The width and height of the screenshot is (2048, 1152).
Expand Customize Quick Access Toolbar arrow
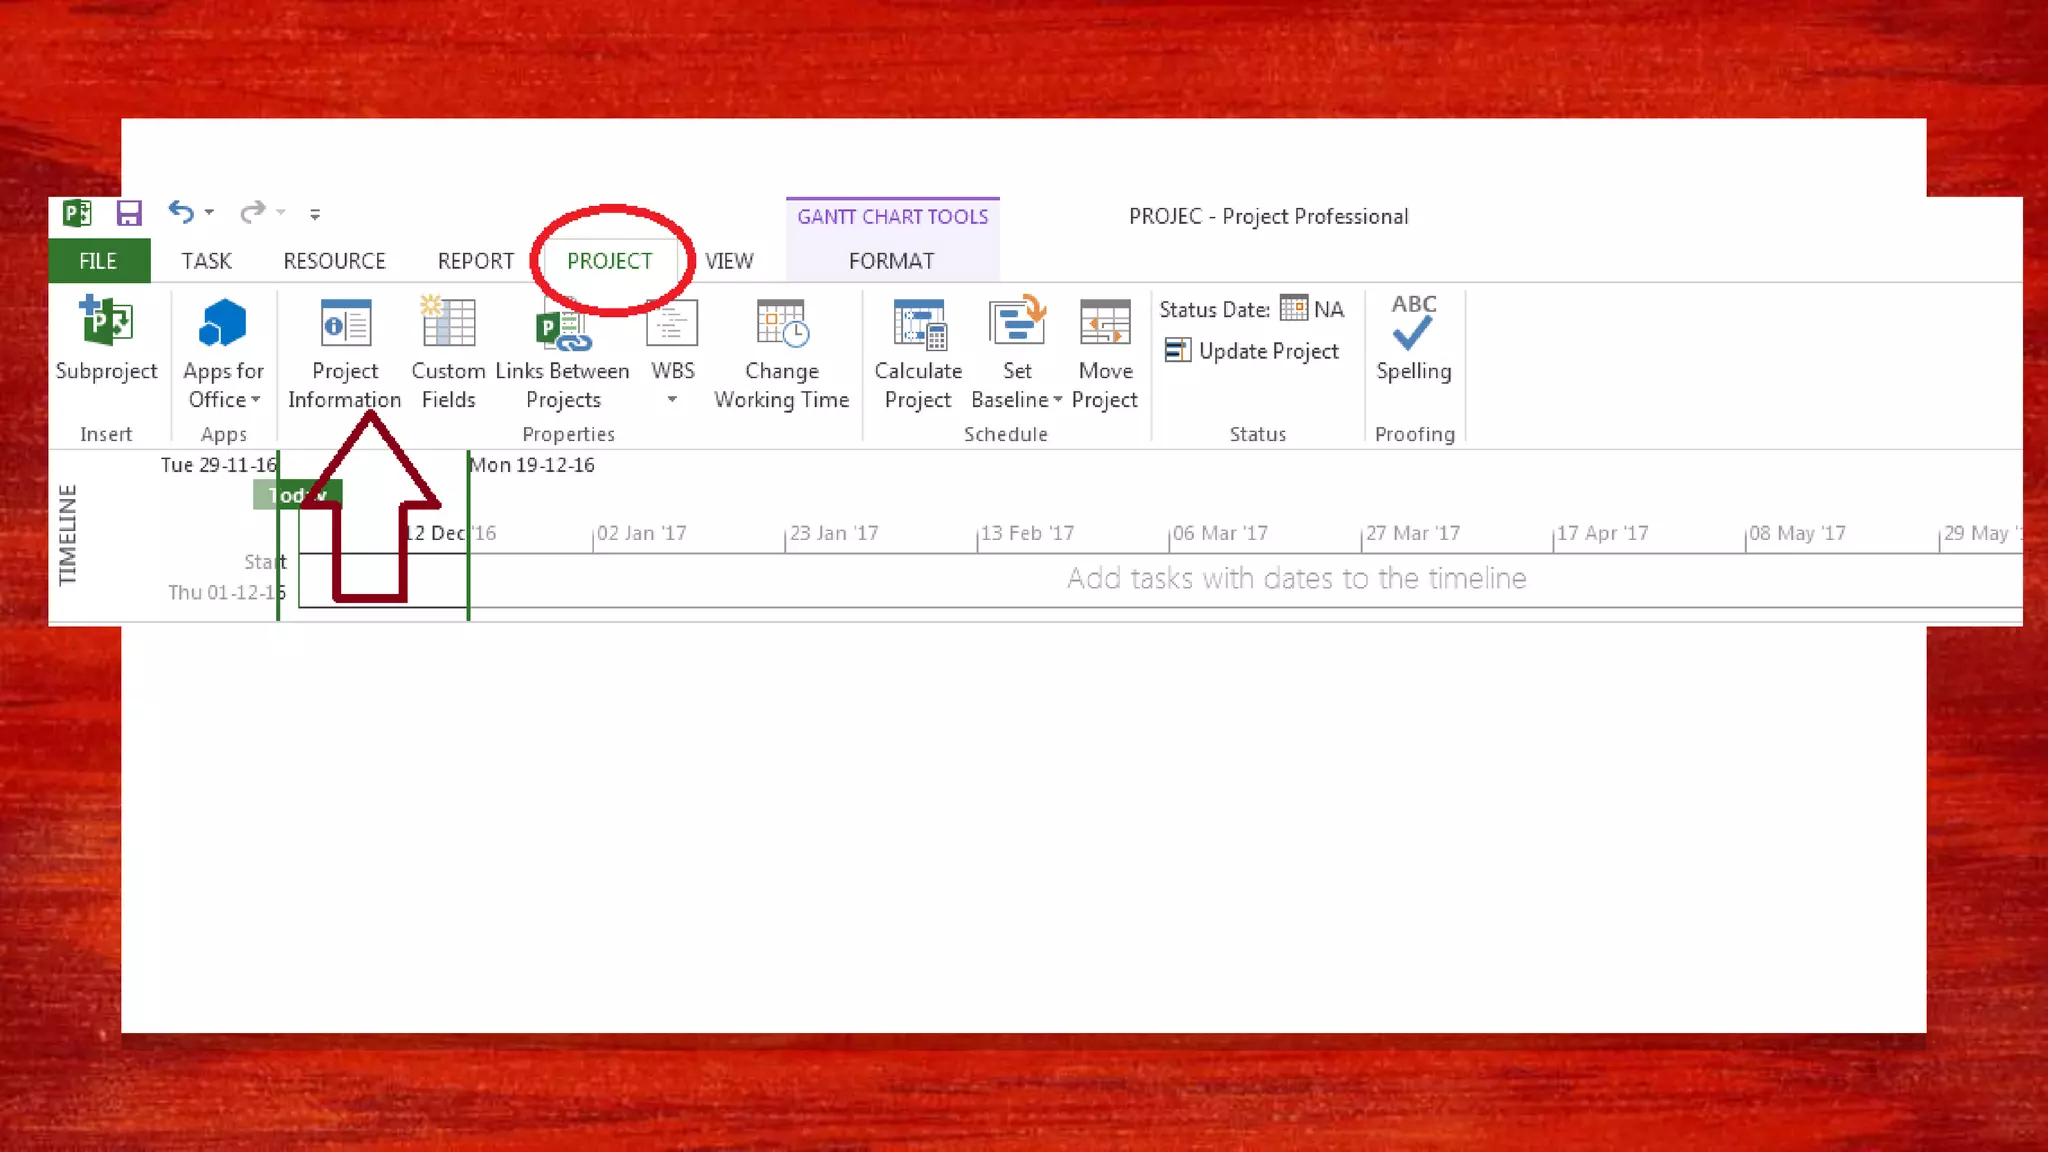pyautogui.click(x=315, y=214)
